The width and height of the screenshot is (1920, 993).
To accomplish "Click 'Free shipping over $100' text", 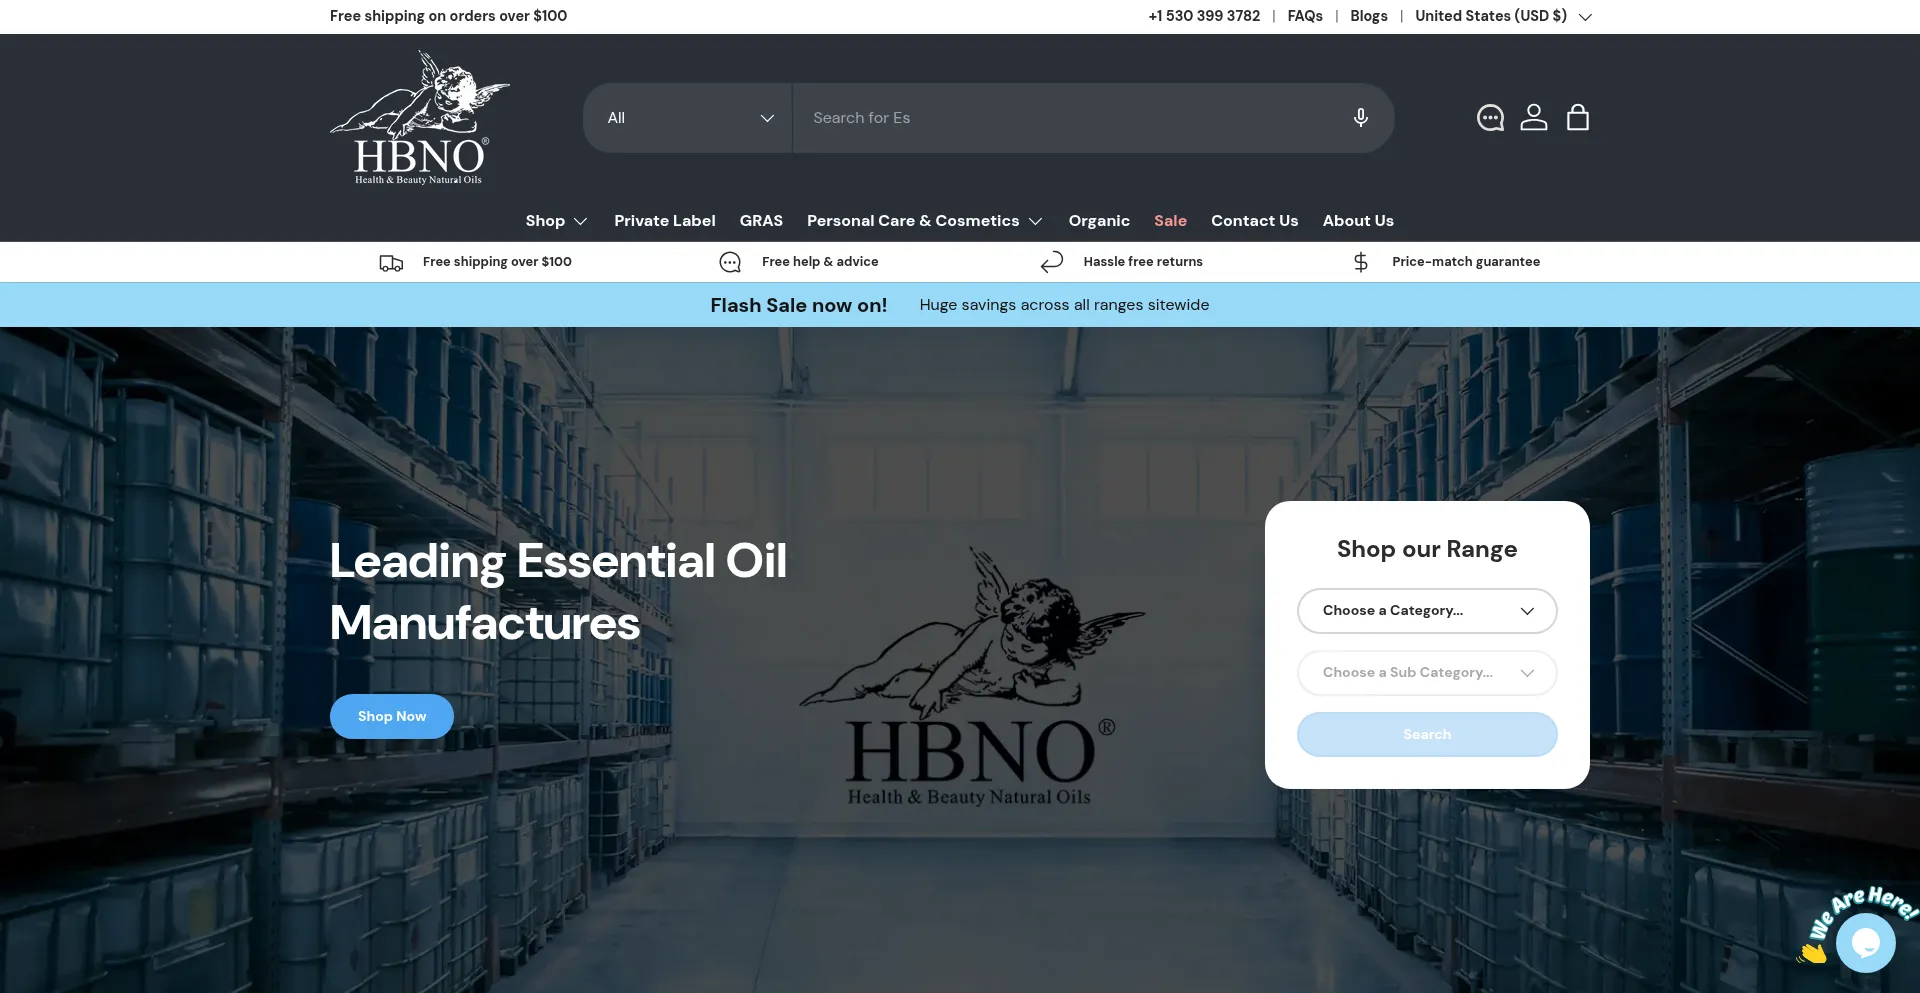I will pyautogui.click(x=497, y=262).
